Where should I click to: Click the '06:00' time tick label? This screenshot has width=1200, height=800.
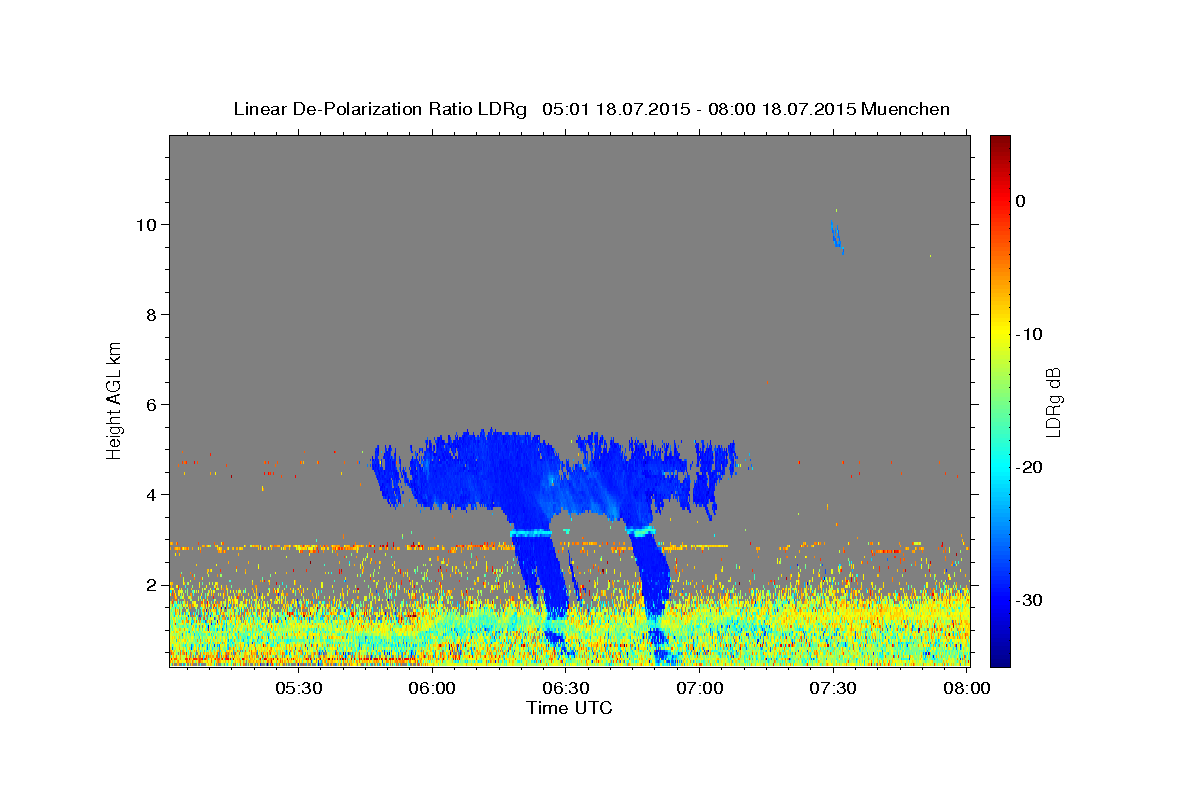[432, 688]
